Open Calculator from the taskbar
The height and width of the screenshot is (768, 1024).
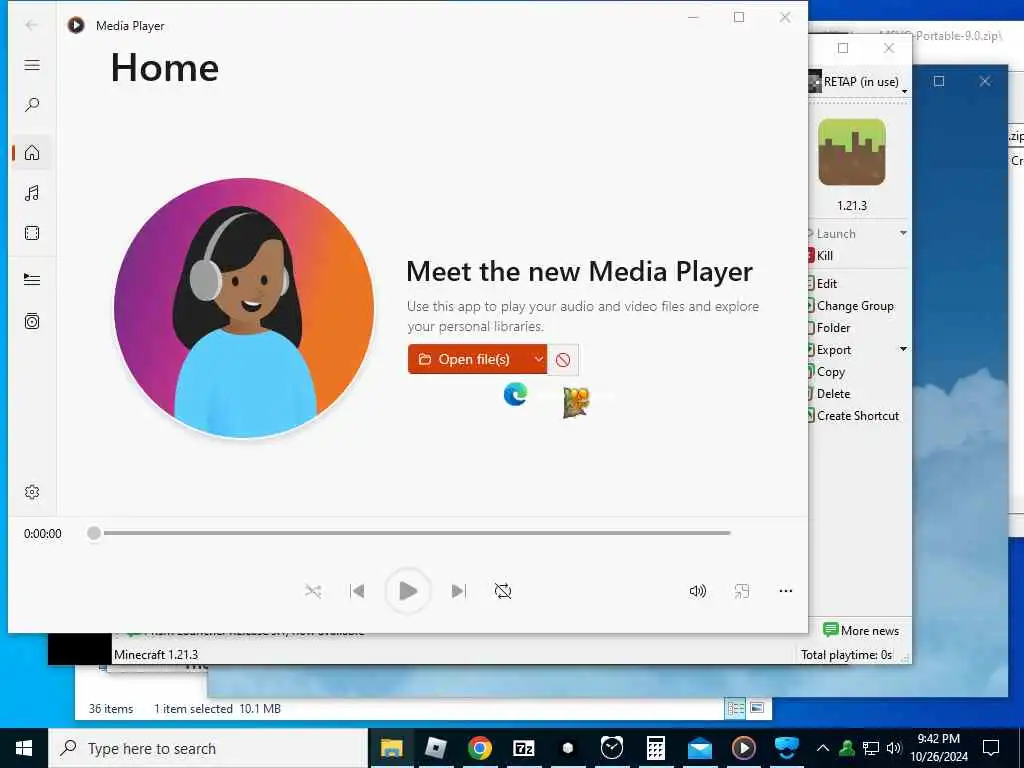coord(656,748)
